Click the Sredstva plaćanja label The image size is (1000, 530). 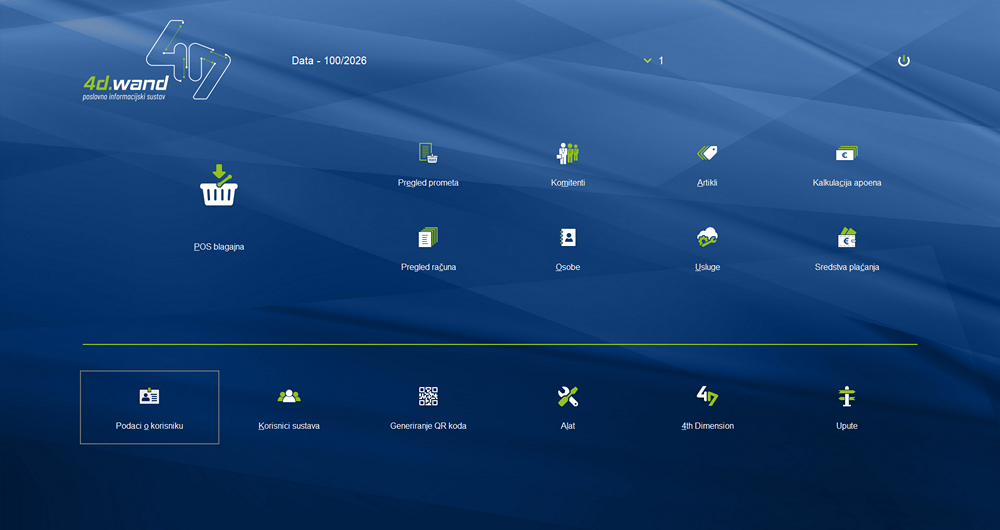coord(847,267)
